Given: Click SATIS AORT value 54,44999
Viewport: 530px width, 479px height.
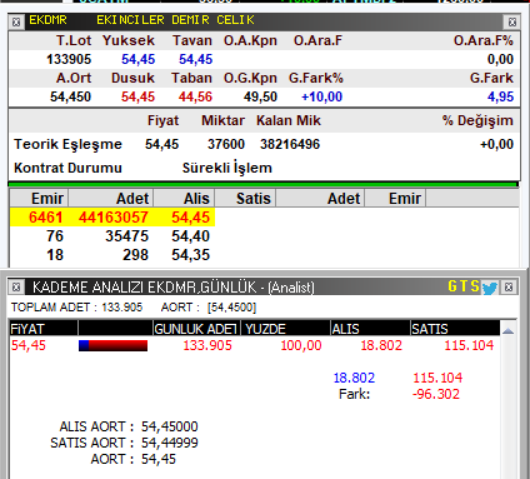Looking at the screenshot, I should pos(169,443).
